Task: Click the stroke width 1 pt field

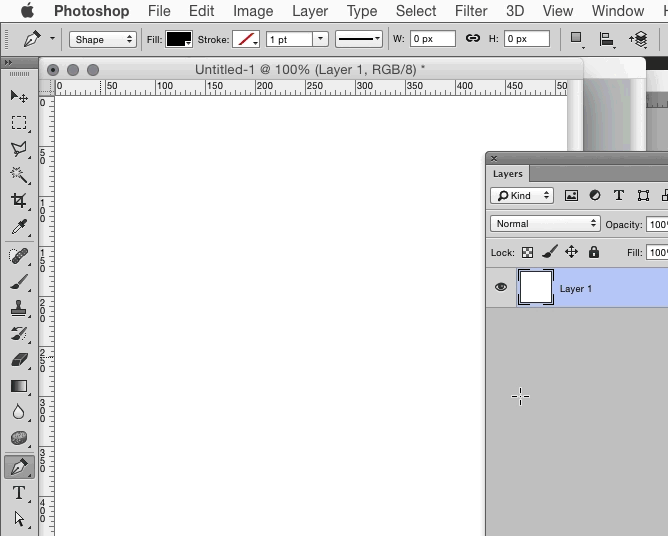Action: (x=289, y=39)
